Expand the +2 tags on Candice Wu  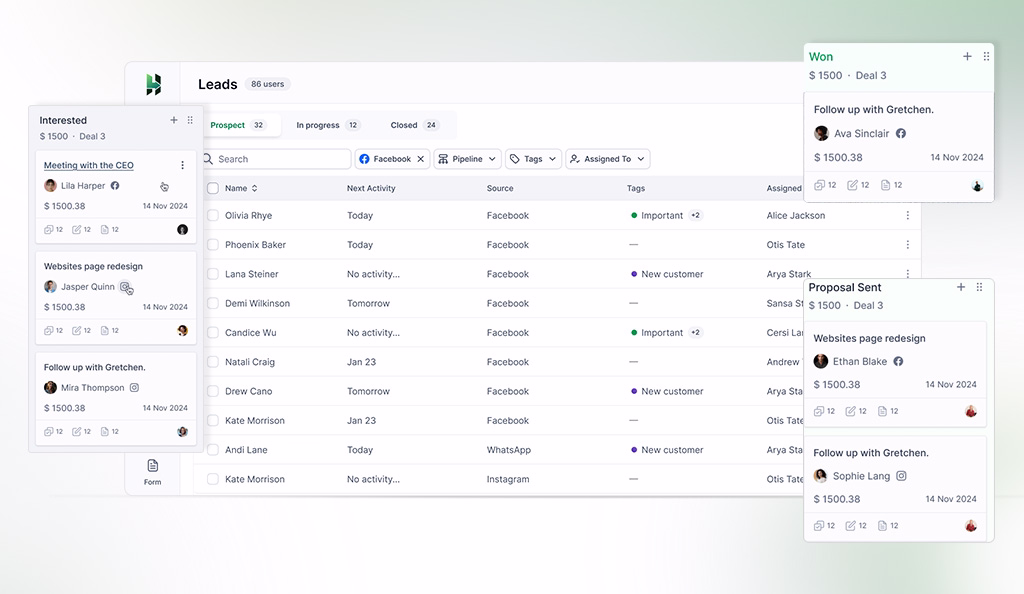[696, 332]
